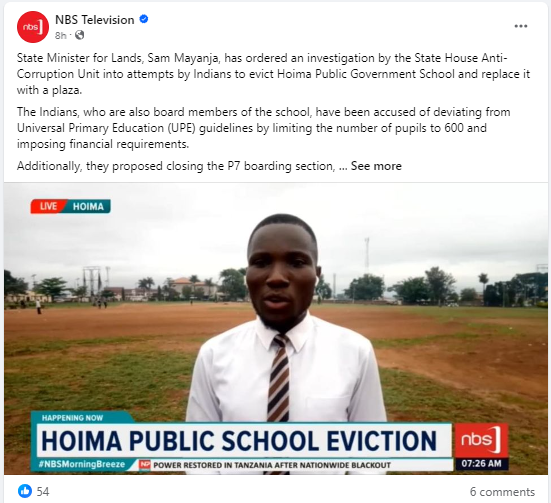The height and width of the screenshot is (503, 551).
Task: Click the NP ticker icon
Action: pyautogui.click(x=145, y=465)
